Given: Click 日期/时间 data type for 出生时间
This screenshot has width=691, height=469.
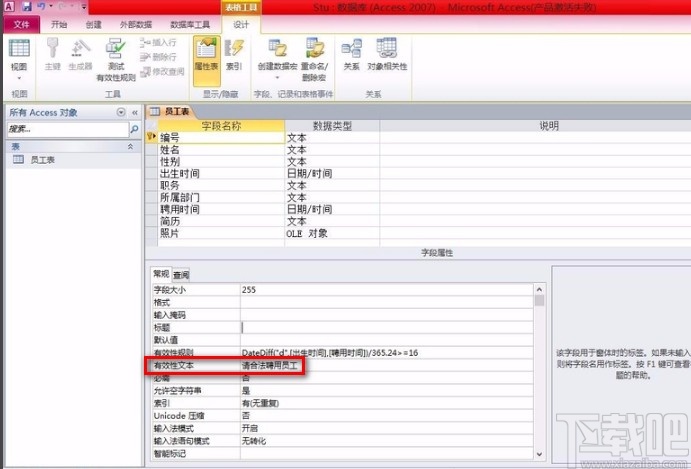Looking at the screenshot, I should [x=332, y=174].
